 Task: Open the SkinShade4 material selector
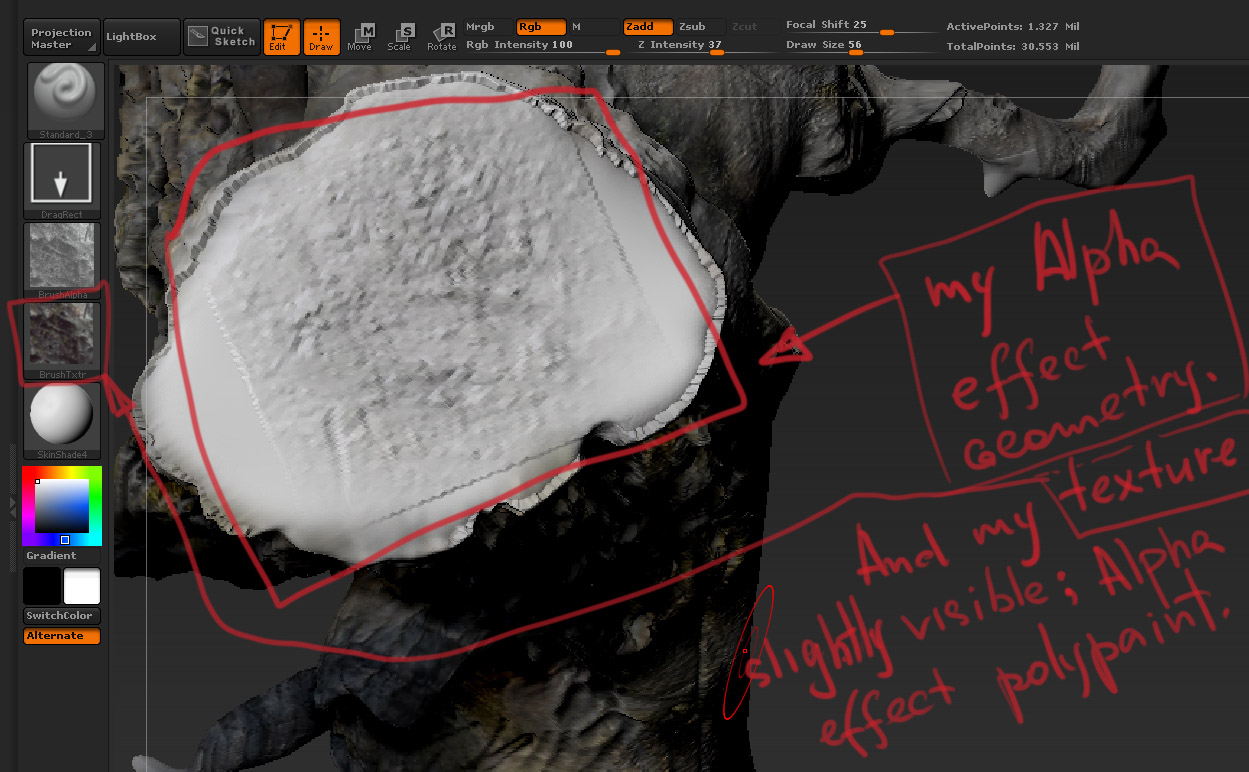coord(62,420)
